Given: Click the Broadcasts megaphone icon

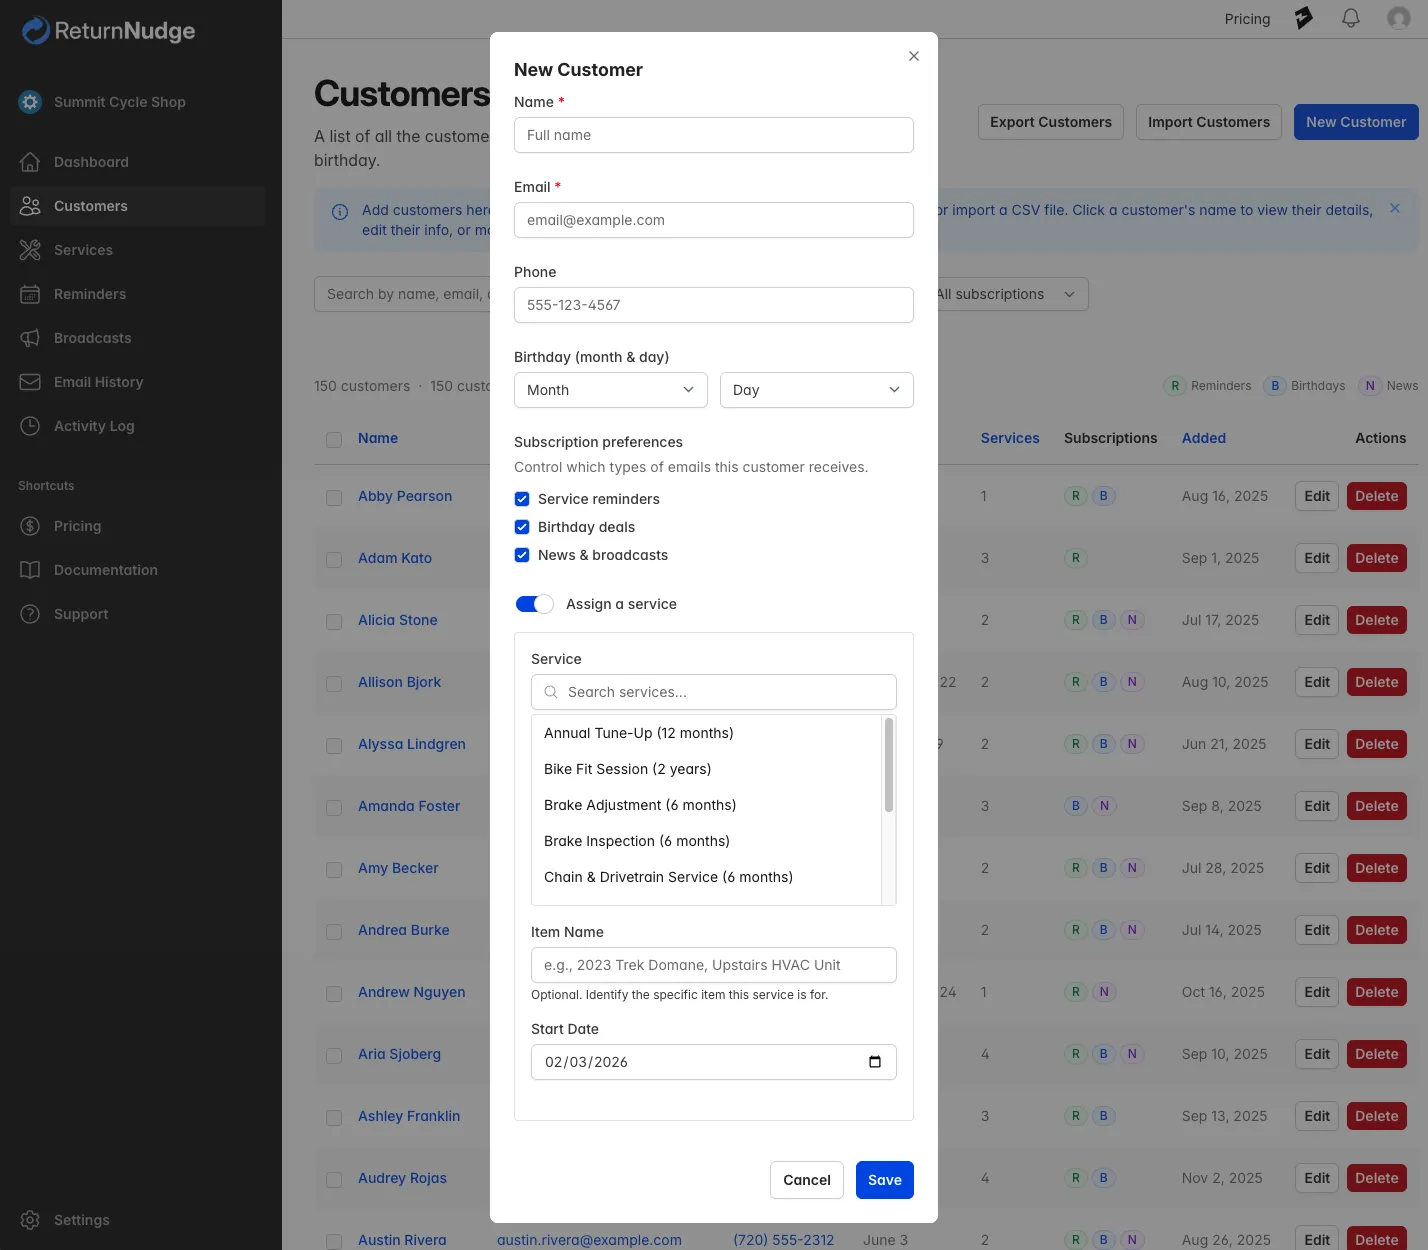Looking at the screenshot, I should [x=30, y=338].
